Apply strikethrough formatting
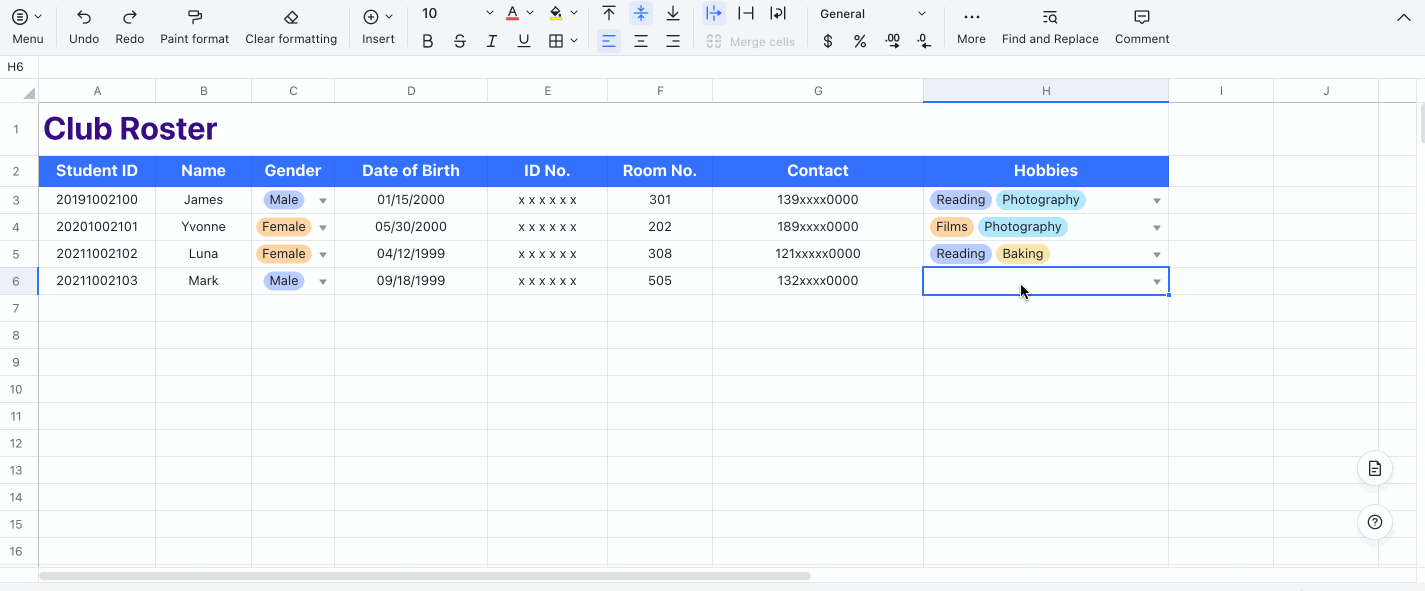1425x591 pixels. [x=459, y=41]
